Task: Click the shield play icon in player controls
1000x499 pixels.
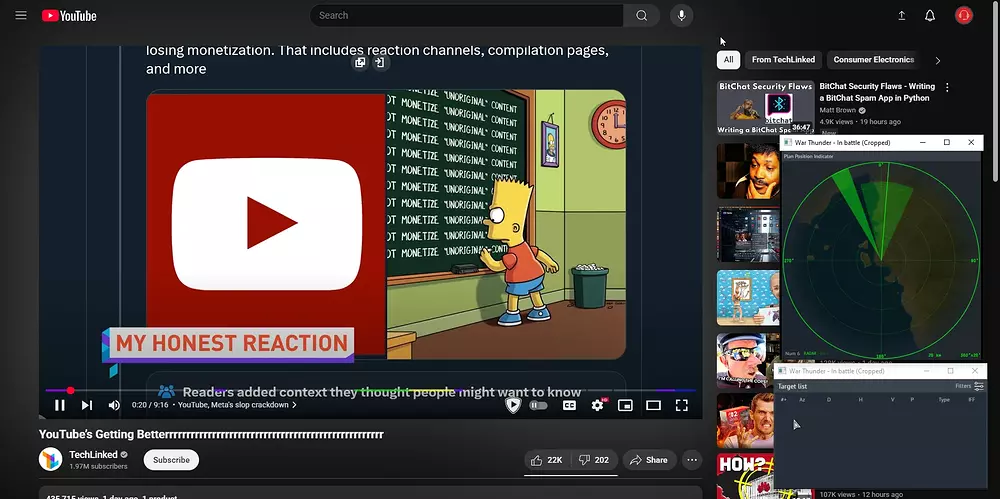Action: tap(513, 405)
